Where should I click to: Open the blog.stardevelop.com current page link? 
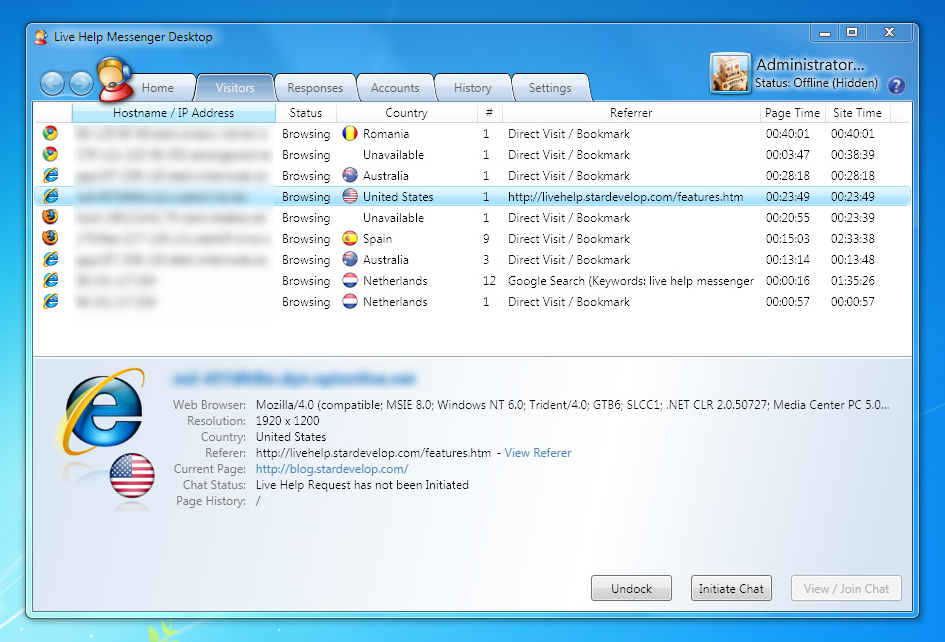pos(332,469)
